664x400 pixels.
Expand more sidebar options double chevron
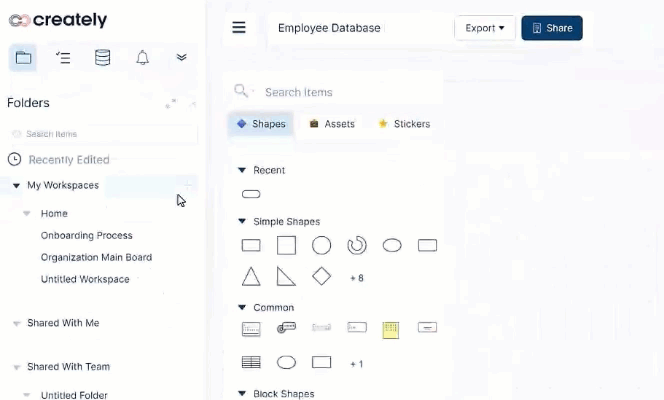click(181, 58)
